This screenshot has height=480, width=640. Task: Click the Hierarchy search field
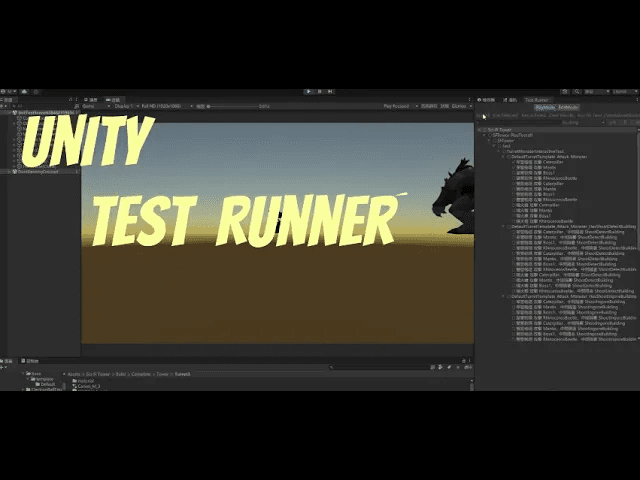tap(44, 106)
